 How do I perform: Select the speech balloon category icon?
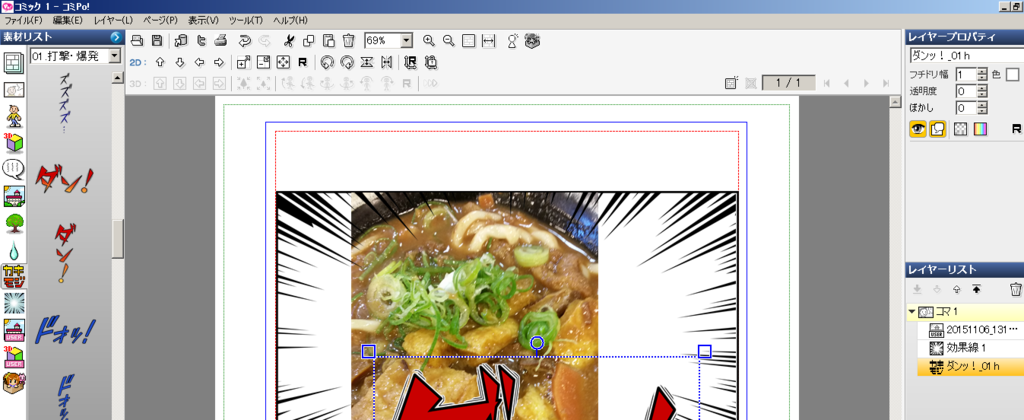[x=13, y=169]
